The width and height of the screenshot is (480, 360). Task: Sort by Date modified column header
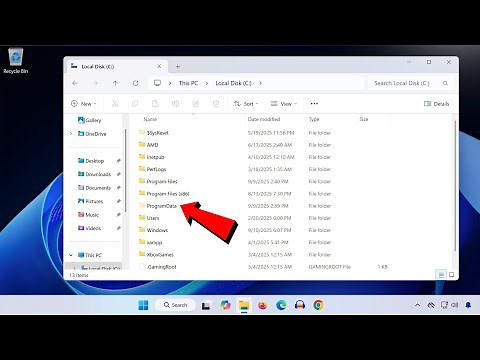tap(264, 119)
